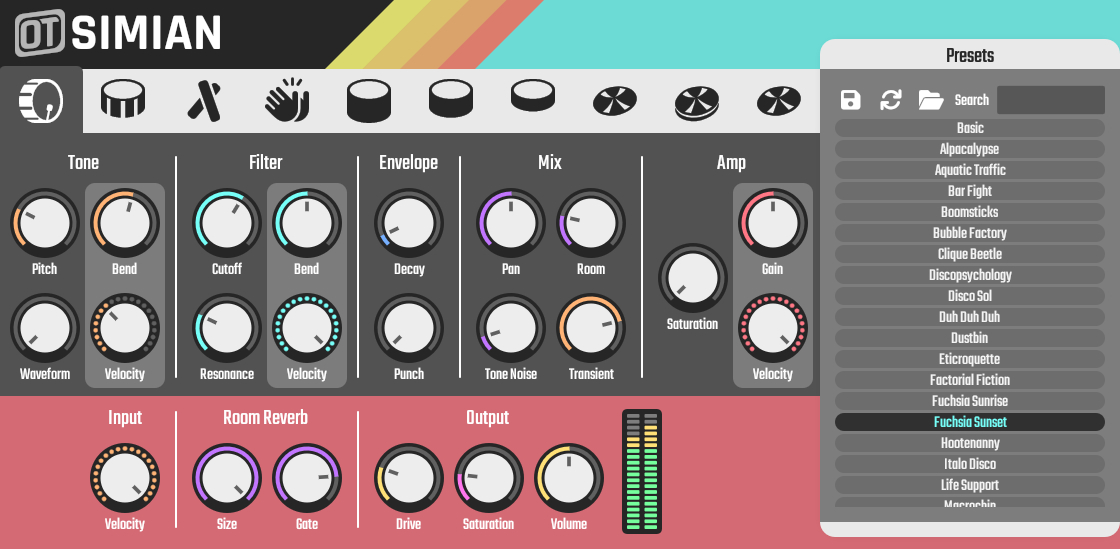Pick the Italo Disco preset
This screenshot has height=549, width=1120.
(x=970, y=464)
